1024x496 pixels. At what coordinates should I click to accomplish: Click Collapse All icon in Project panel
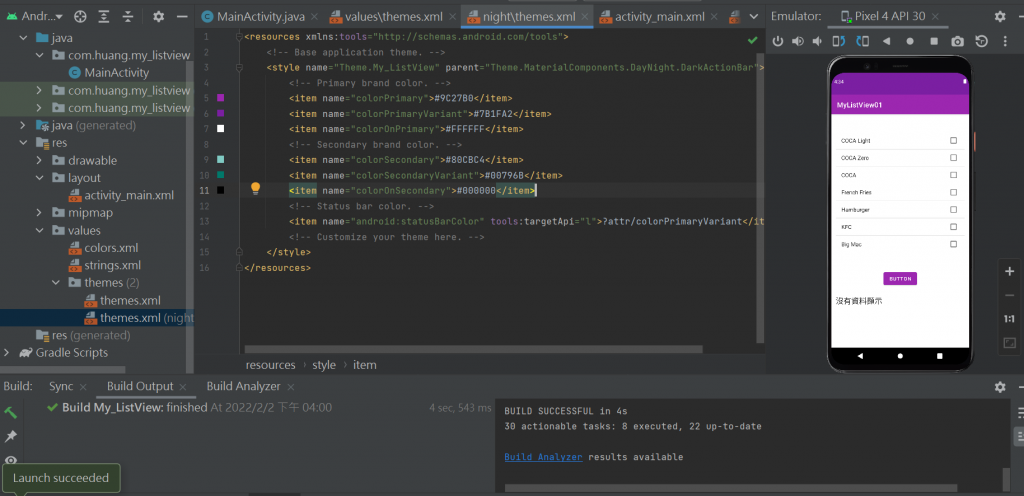tap(128, 16)
